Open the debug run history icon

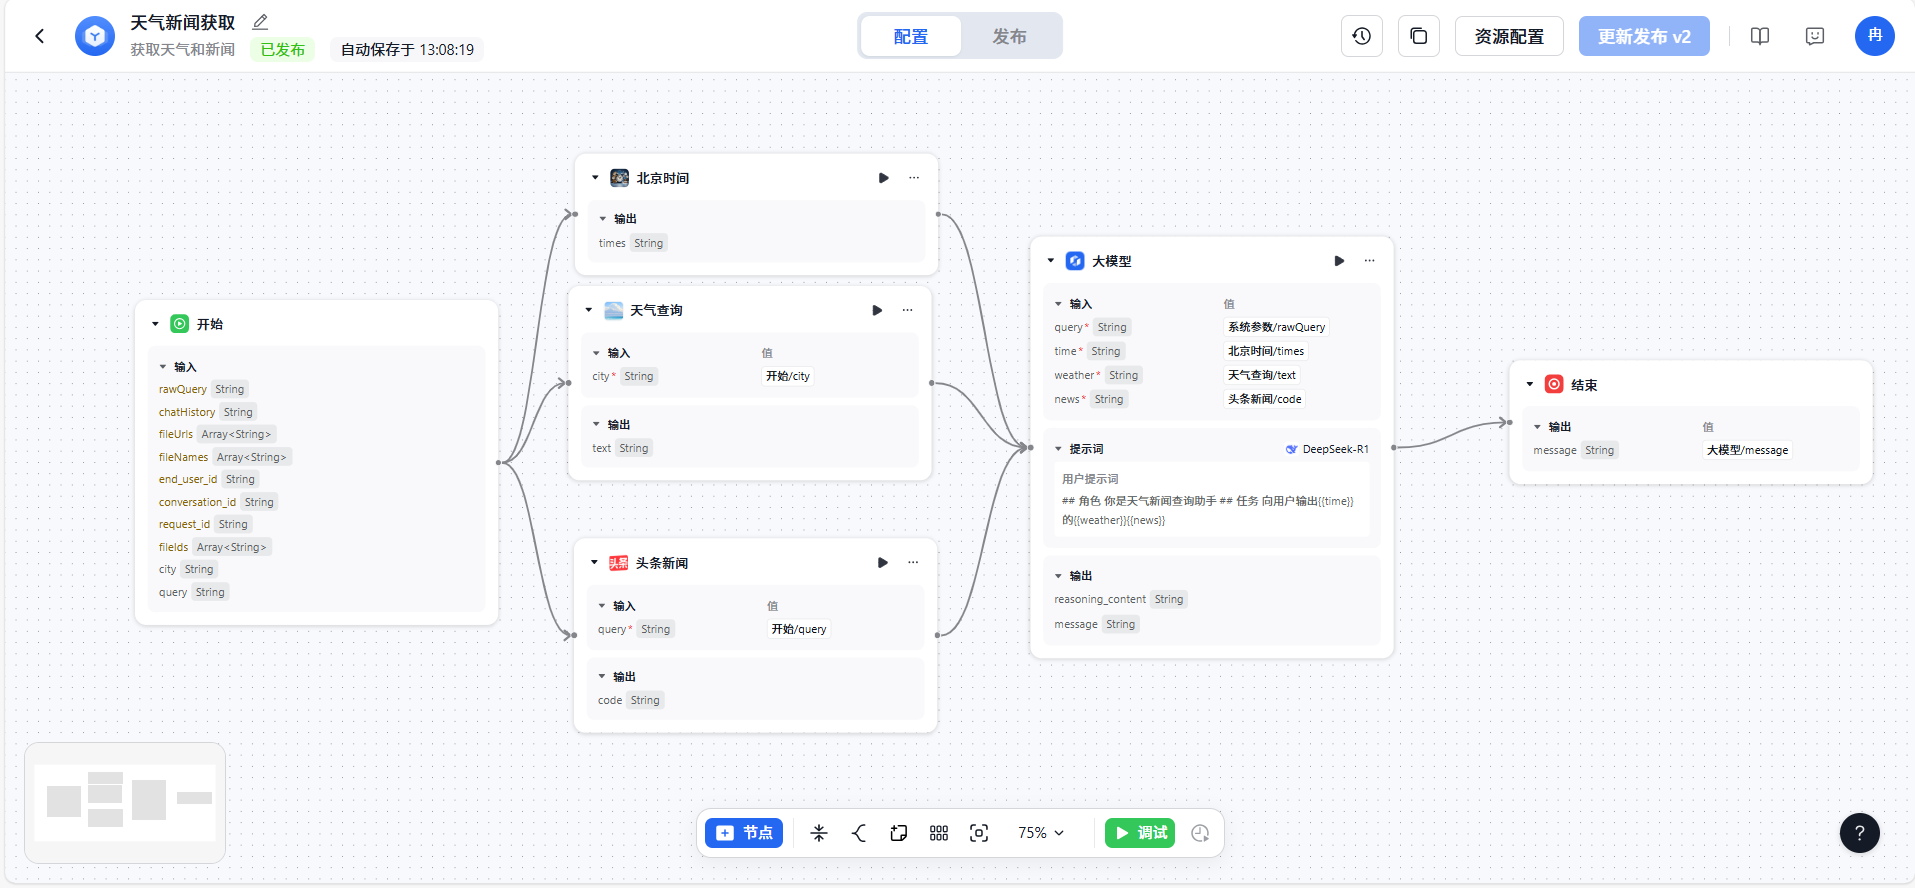point(1200,833)
